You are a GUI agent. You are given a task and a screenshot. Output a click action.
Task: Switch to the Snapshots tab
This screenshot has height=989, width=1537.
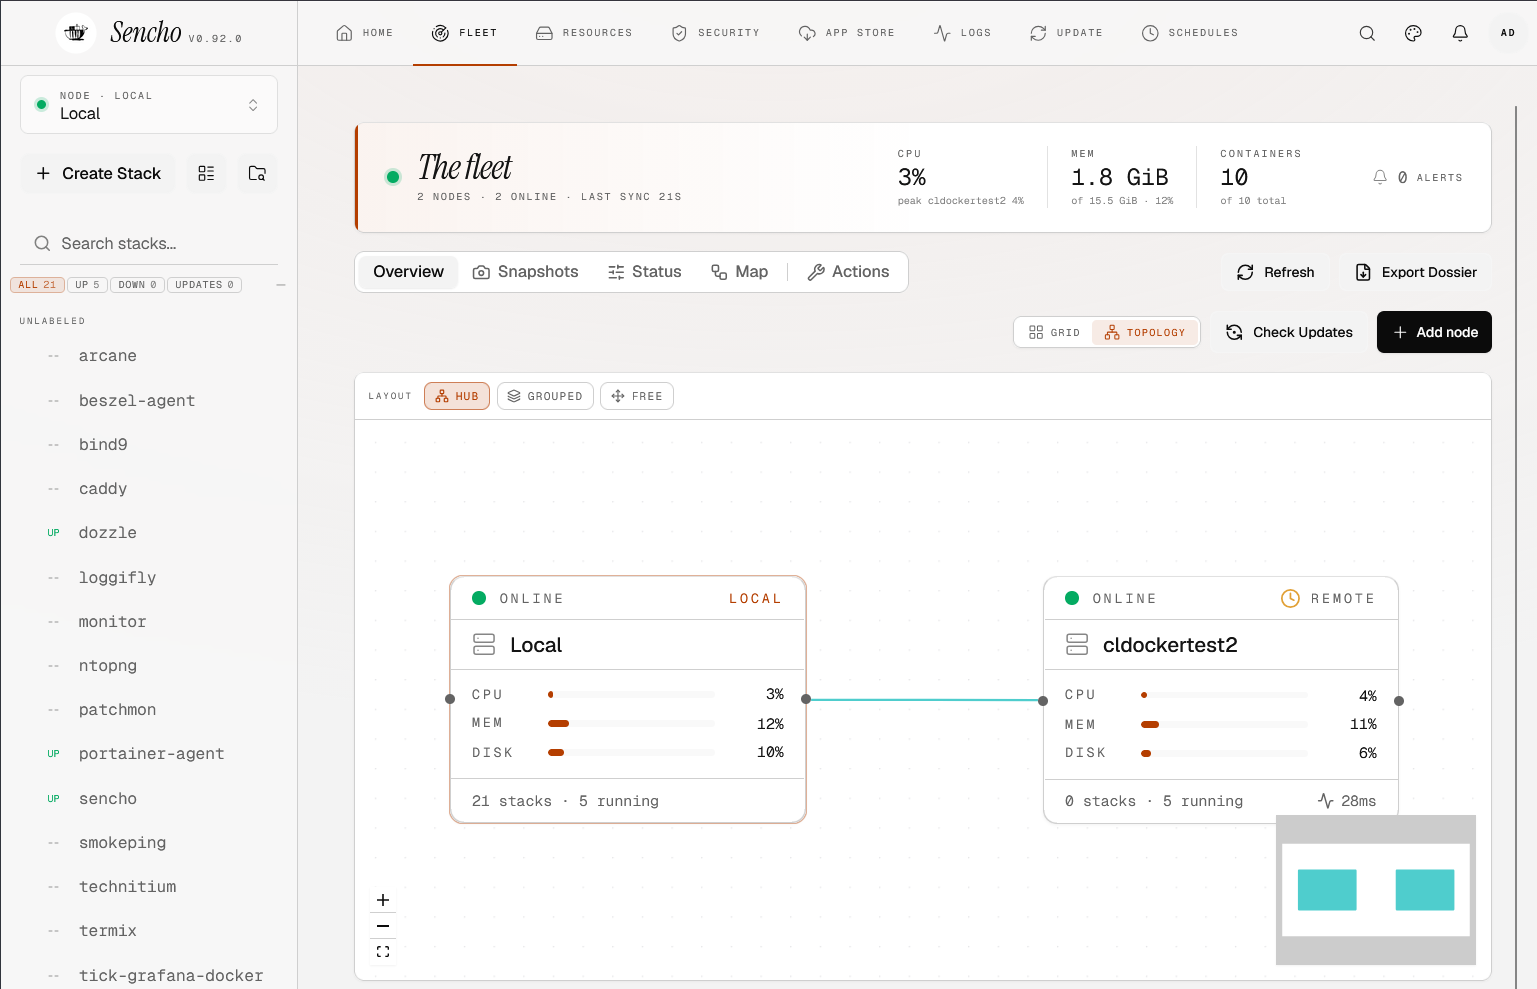525,272
